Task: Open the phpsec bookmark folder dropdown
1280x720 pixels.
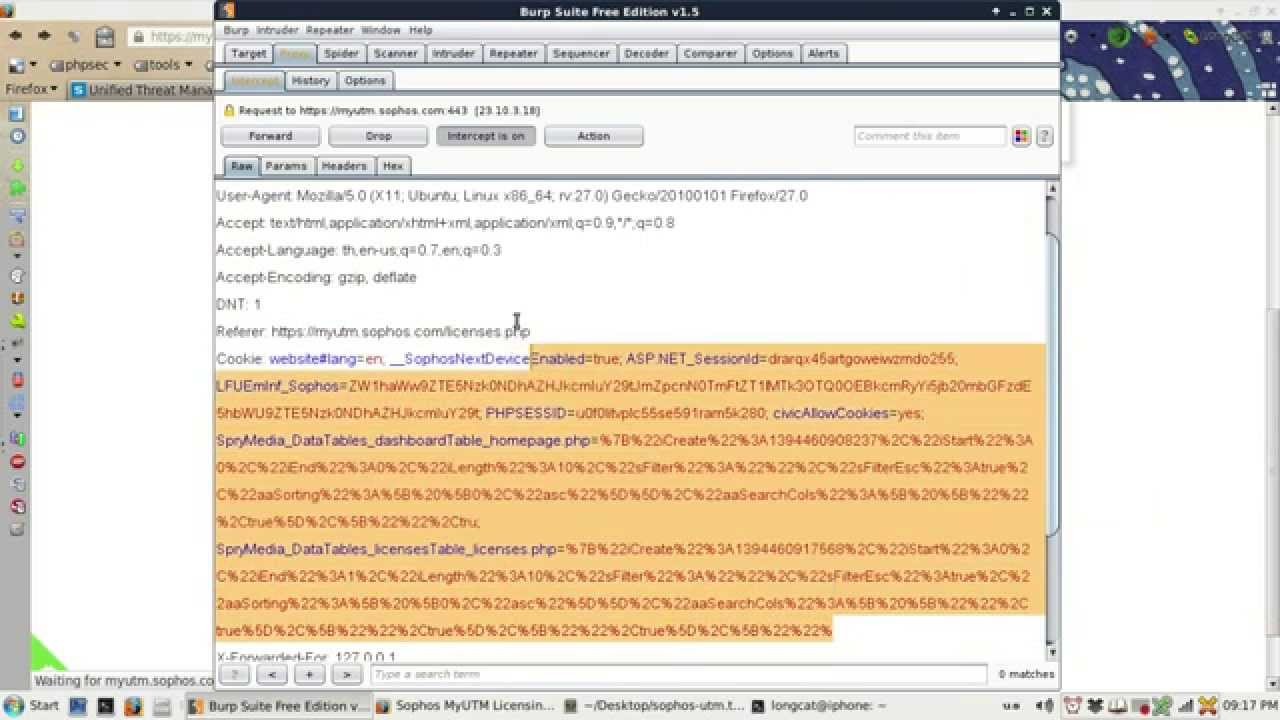Action: [85, 65]
